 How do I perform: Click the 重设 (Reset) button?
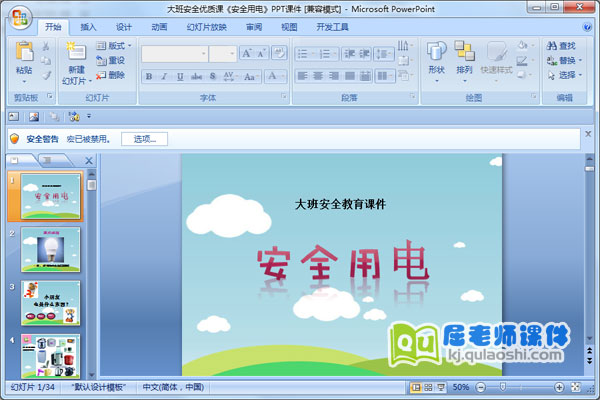tap(111, 60)
